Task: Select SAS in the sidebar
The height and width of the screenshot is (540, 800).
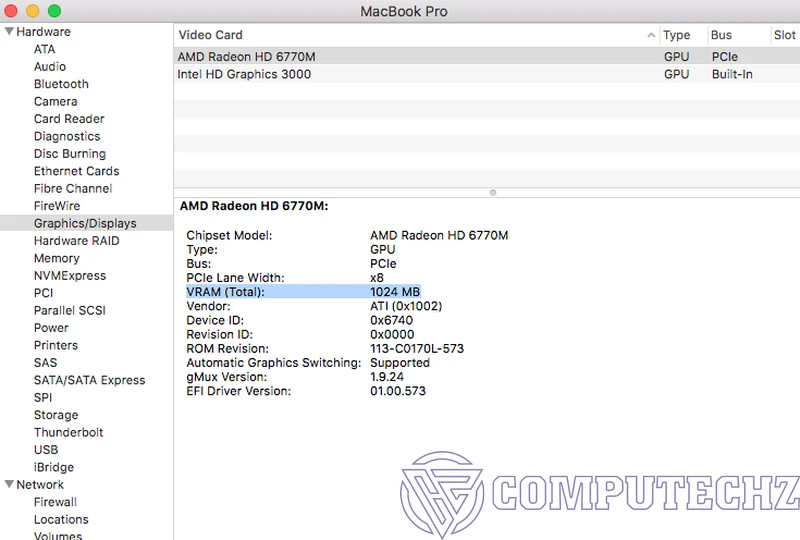Action: click(45, 362)
